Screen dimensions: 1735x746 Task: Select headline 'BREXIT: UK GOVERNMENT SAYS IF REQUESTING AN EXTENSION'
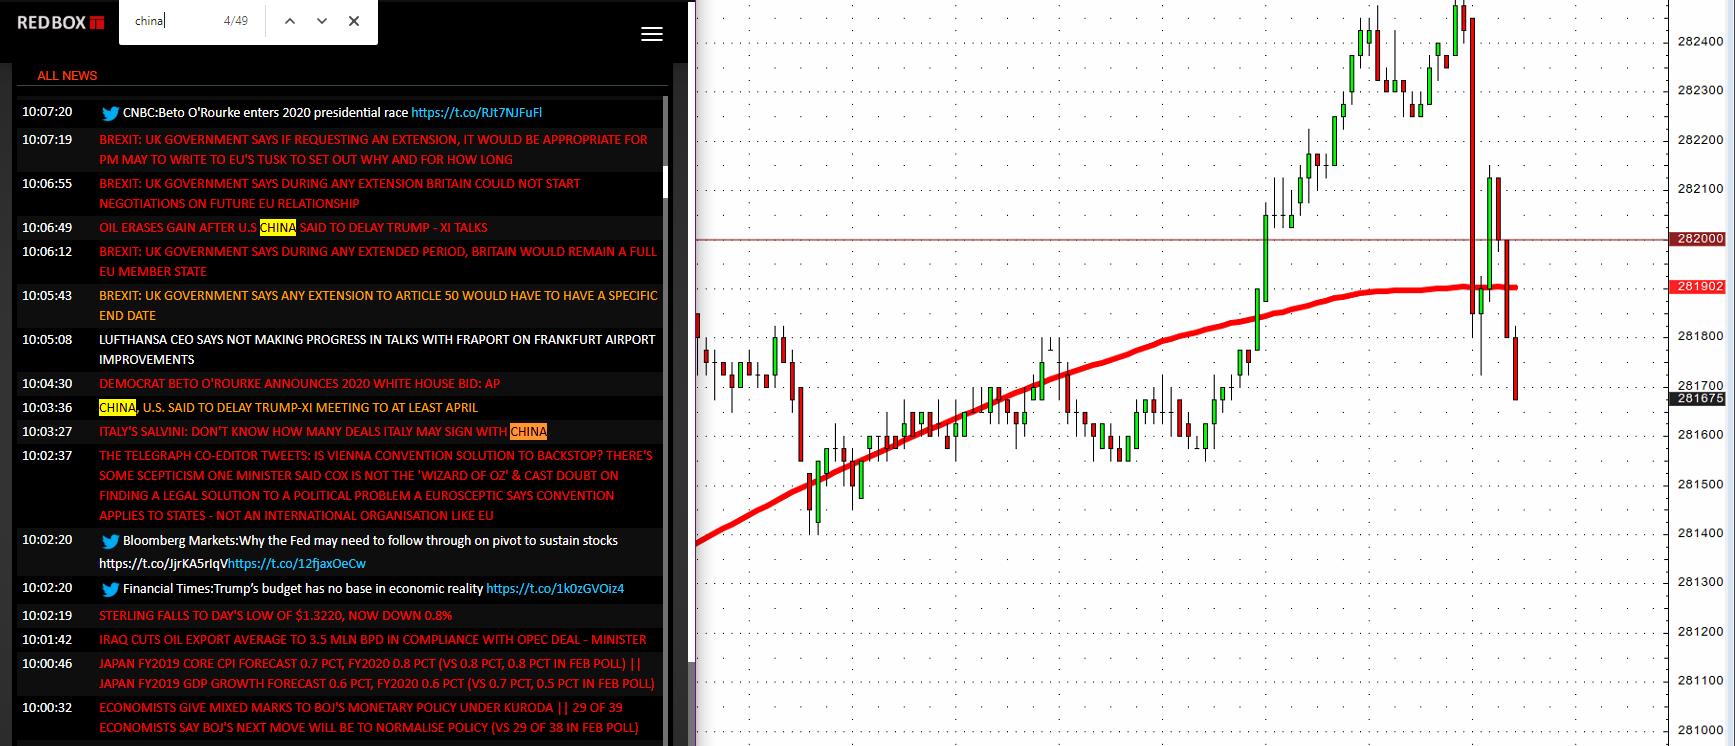click(373, 149)
